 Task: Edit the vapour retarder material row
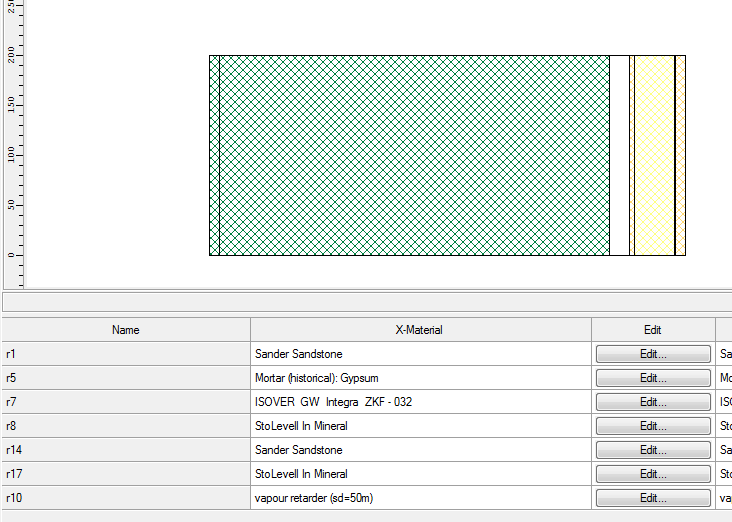653,498
